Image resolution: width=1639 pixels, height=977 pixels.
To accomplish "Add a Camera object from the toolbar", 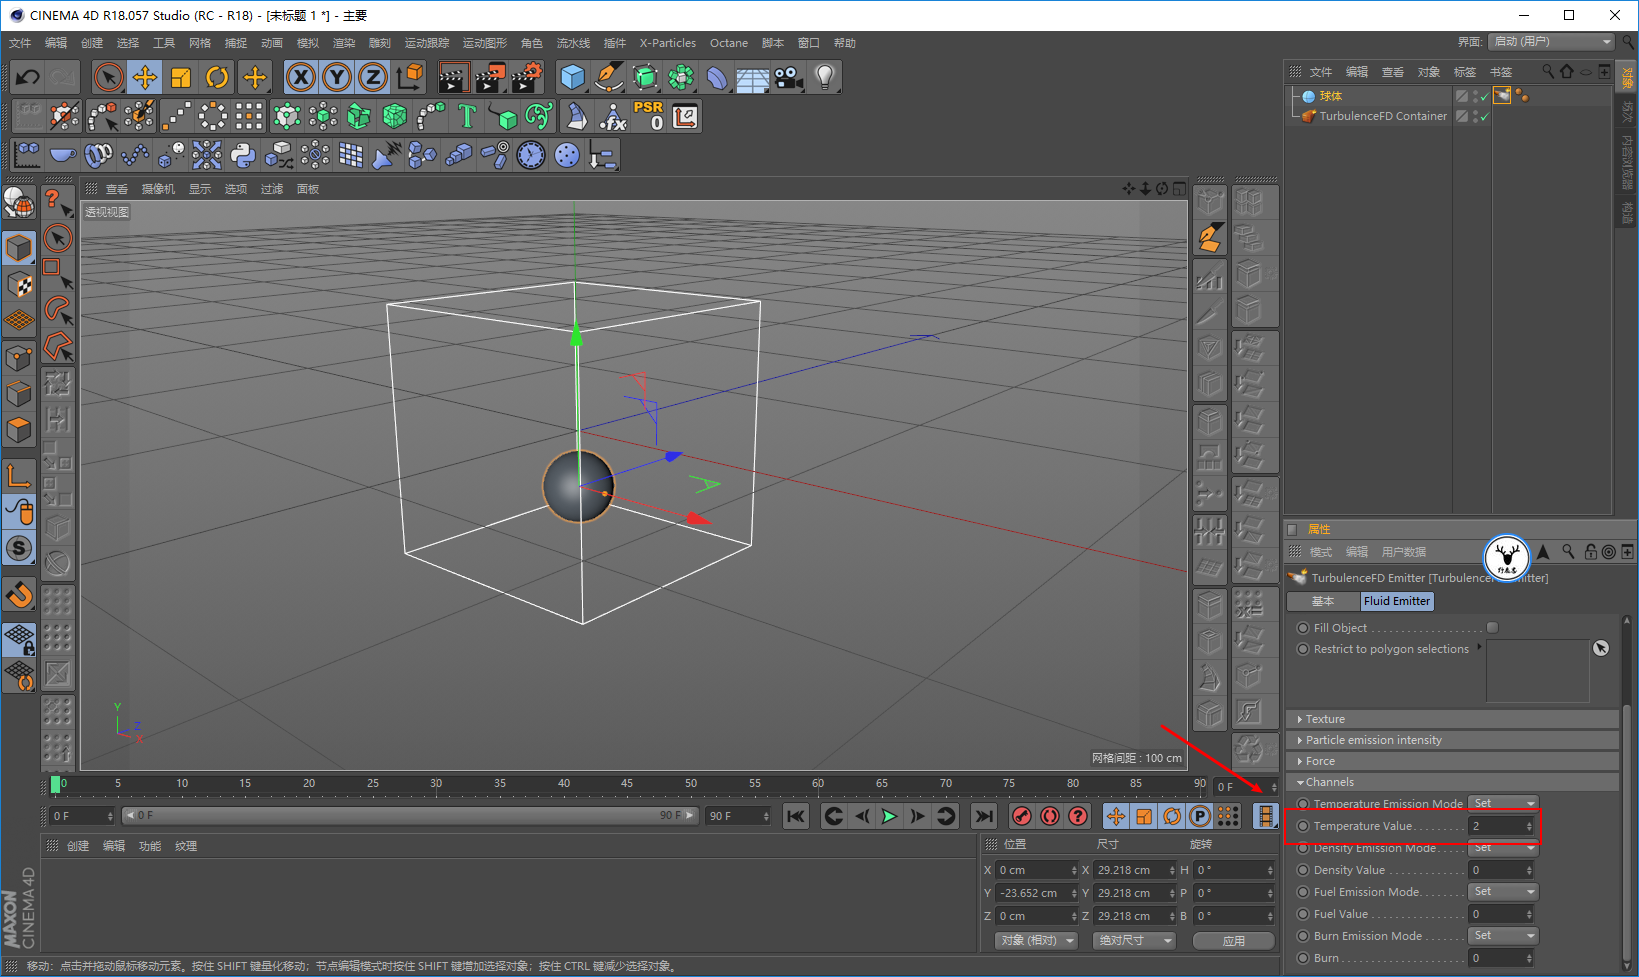I will pos(789,77).
